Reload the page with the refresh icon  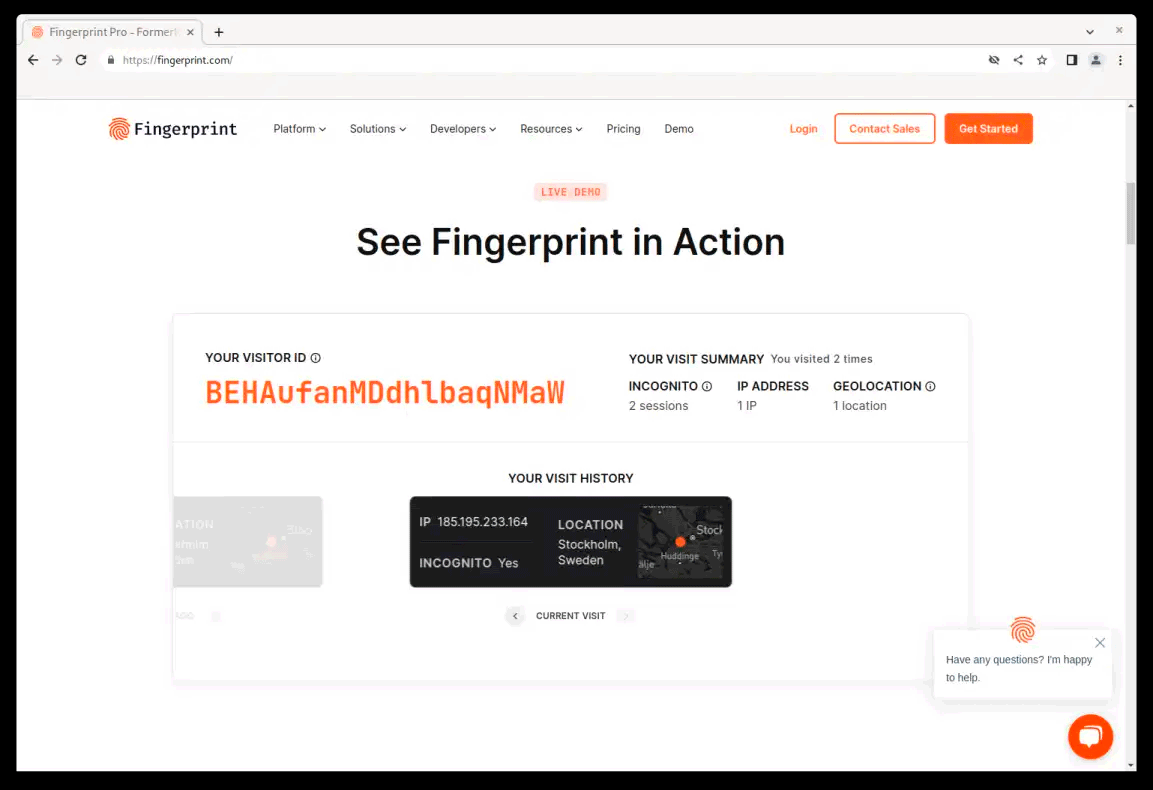(81, 60)
